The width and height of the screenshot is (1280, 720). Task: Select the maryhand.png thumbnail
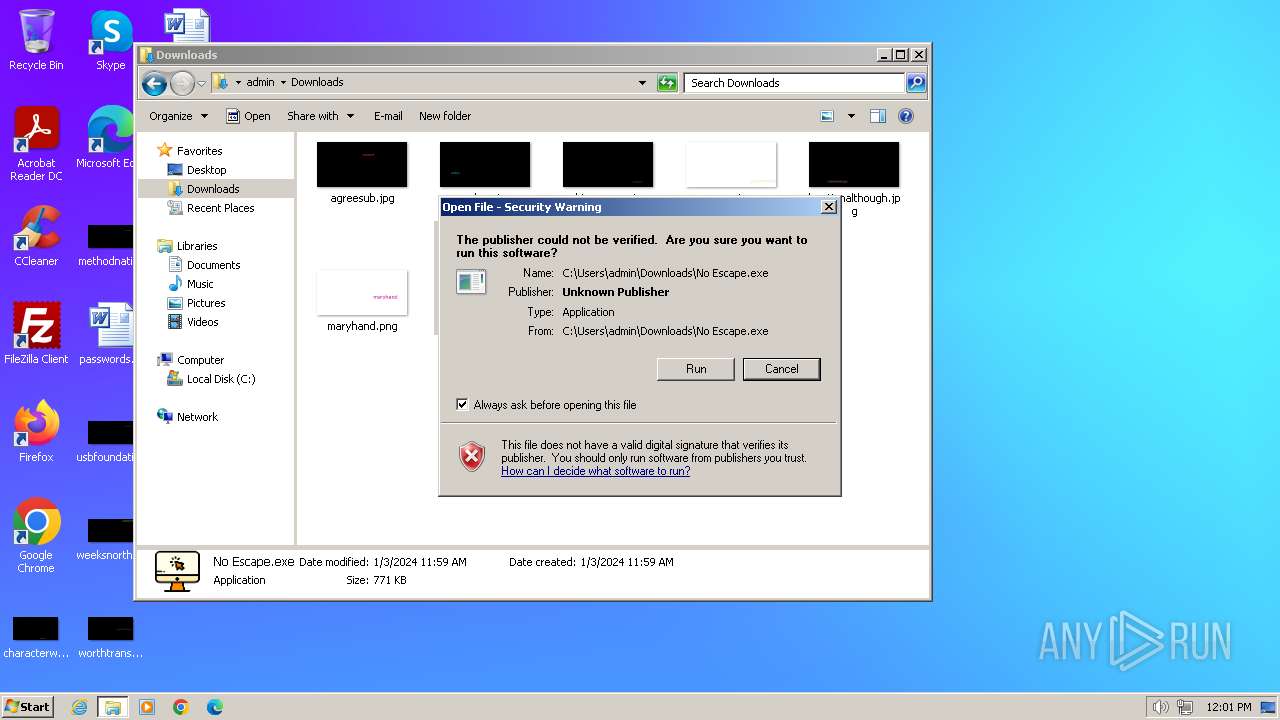pyautogui.click(x=362, y=292)
